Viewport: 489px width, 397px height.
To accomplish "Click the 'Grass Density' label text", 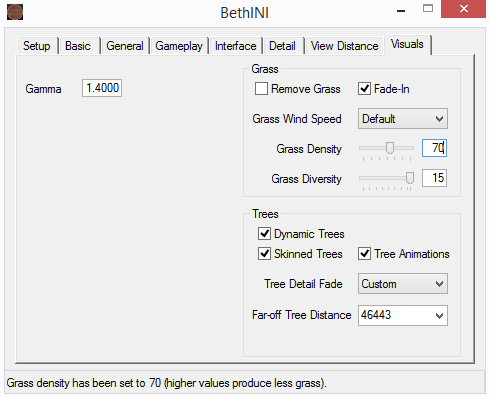I will pyautogui.click(x=309, y=149).
